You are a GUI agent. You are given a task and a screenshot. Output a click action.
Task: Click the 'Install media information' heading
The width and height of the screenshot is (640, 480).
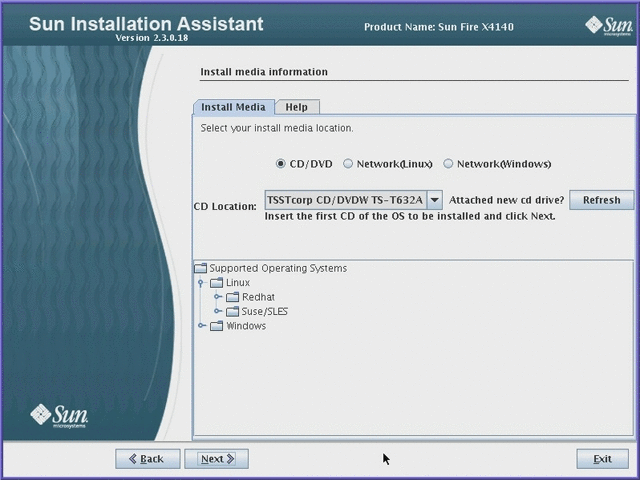[x=264, y=72]
